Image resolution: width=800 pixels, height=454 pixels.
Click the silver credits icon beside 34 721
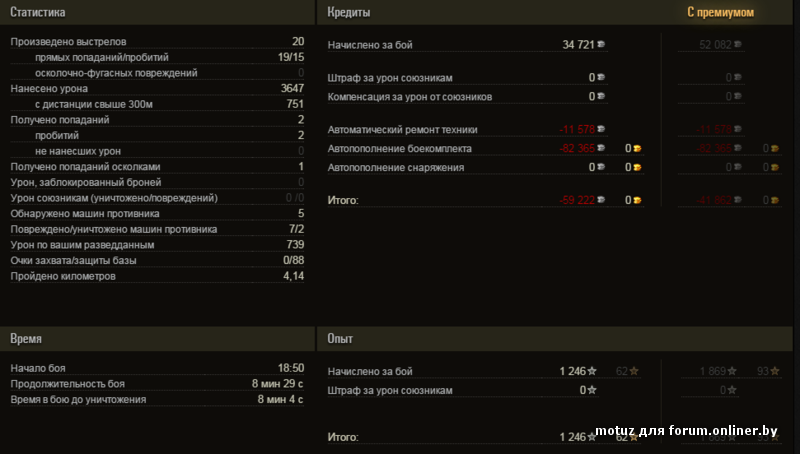[x=601, y=46]
